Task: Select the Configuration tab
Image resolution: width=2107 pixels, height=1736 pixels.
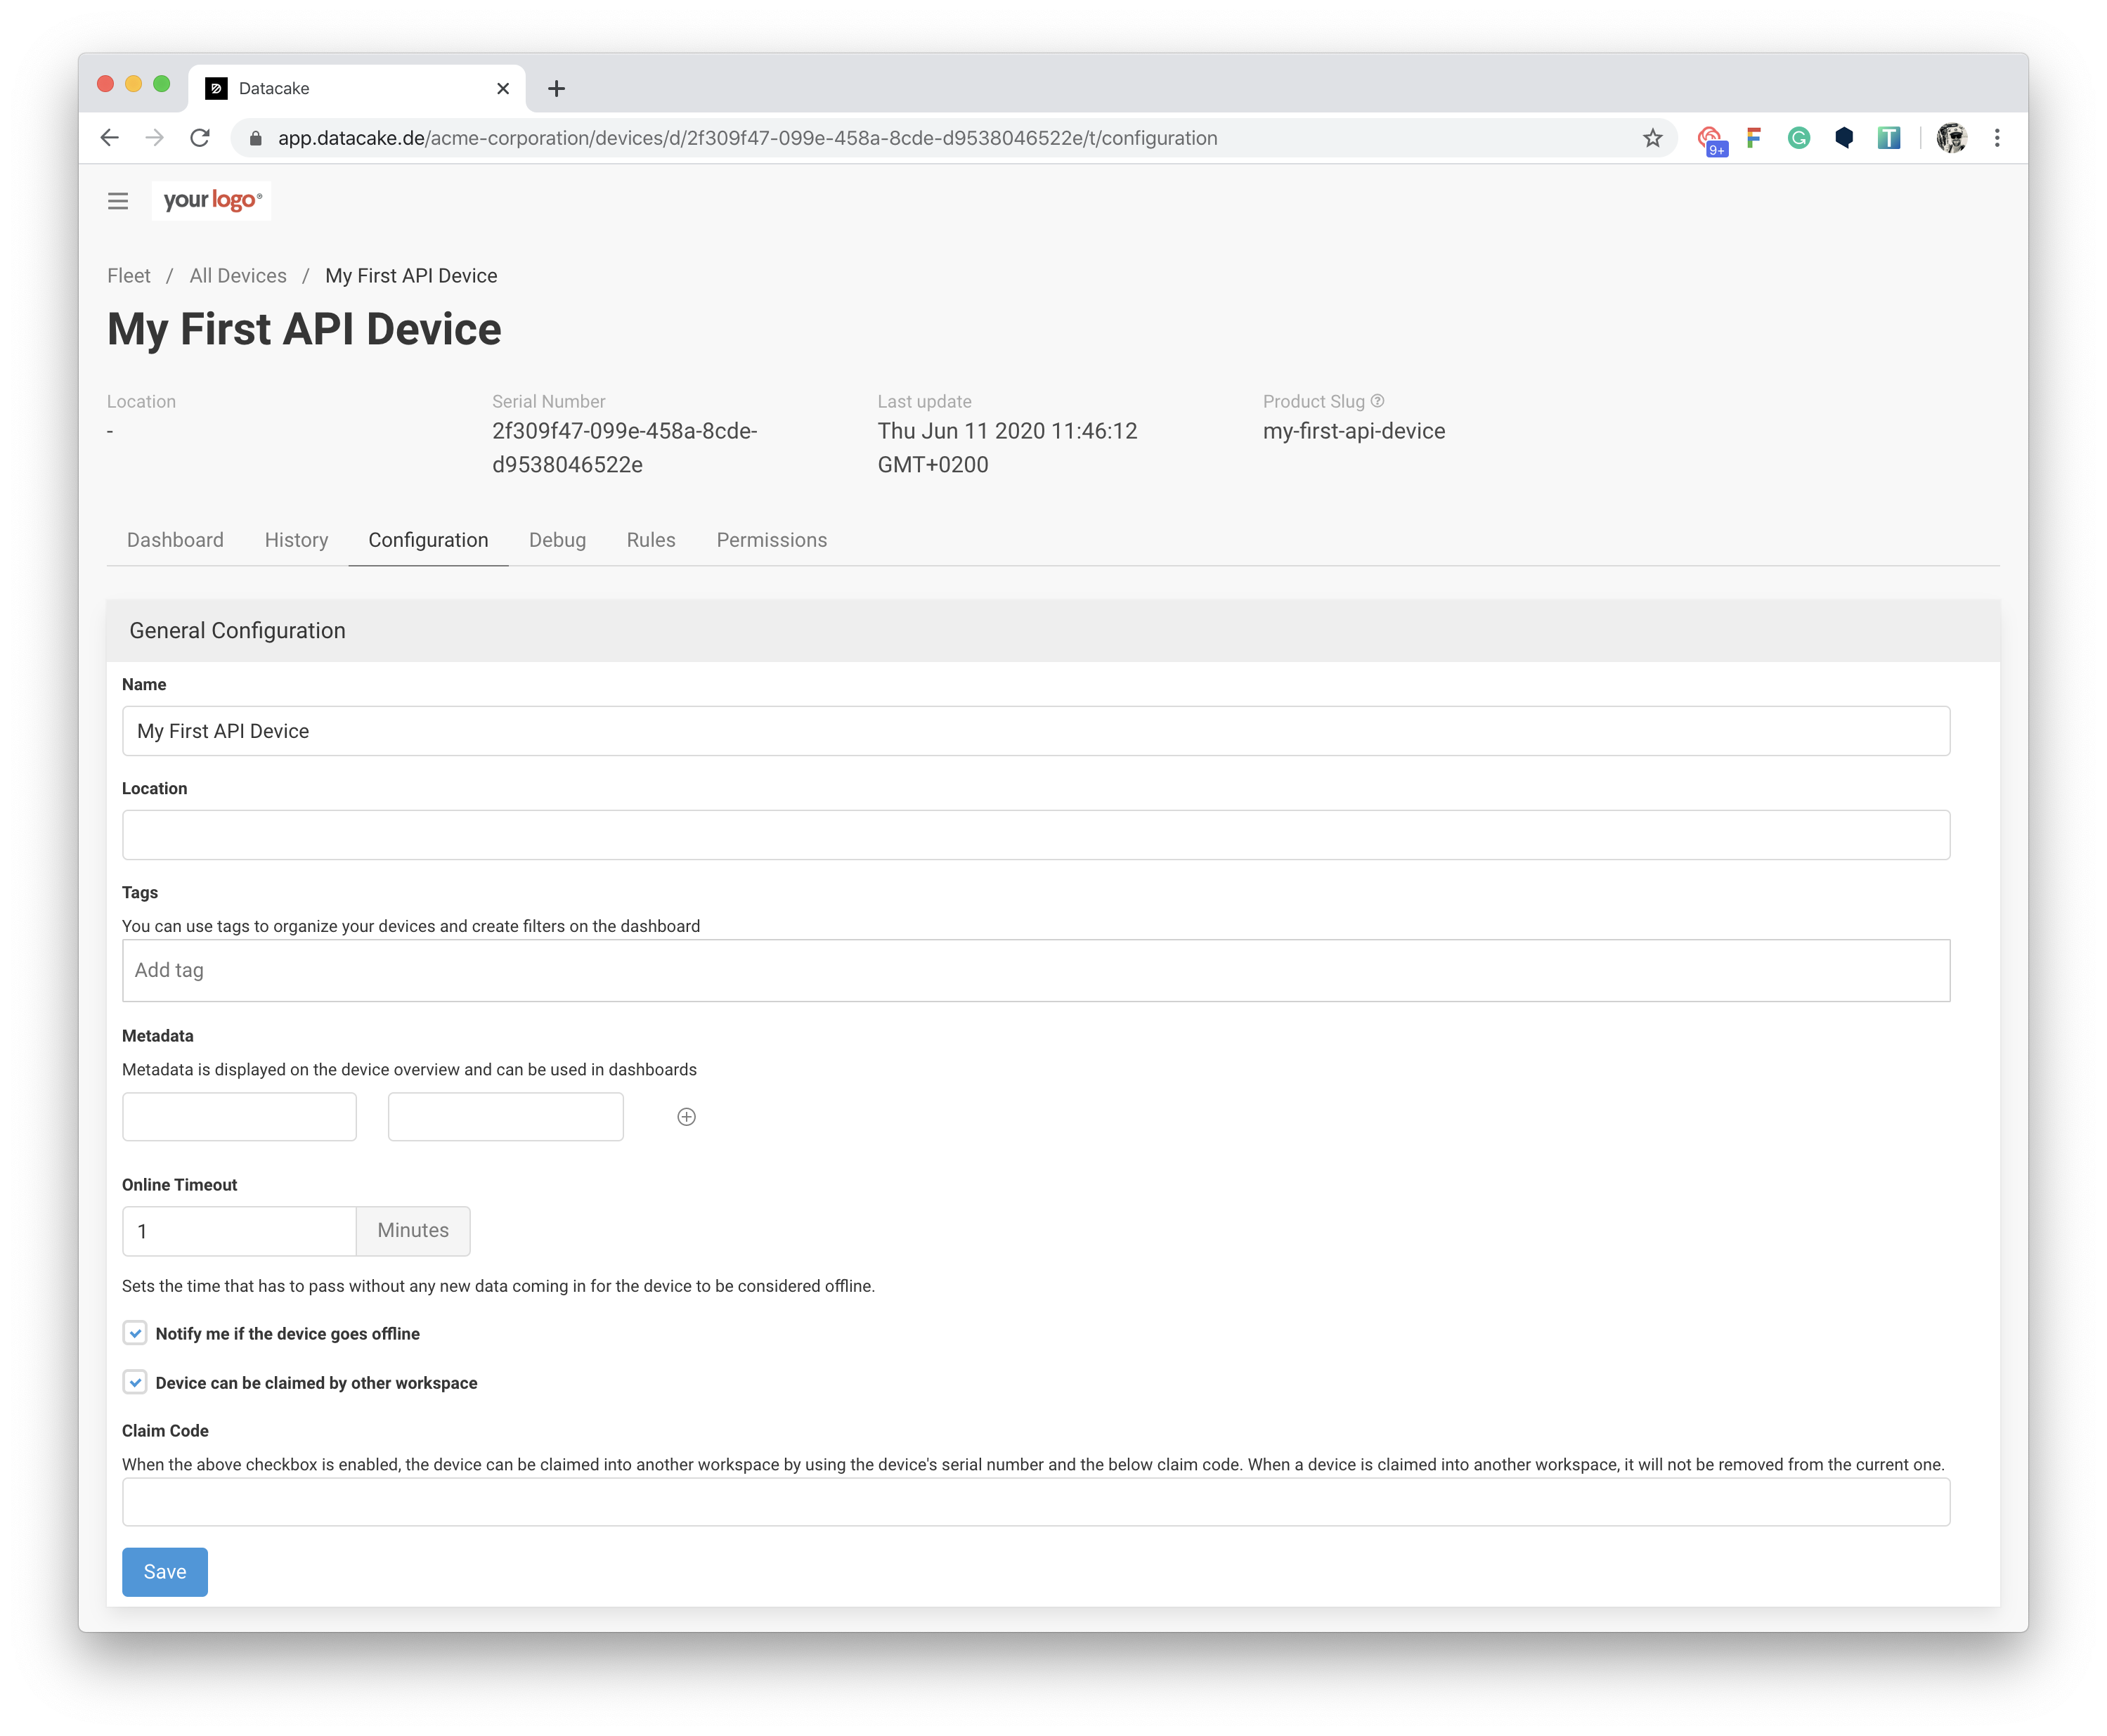Action: click(x=428, y=540)
